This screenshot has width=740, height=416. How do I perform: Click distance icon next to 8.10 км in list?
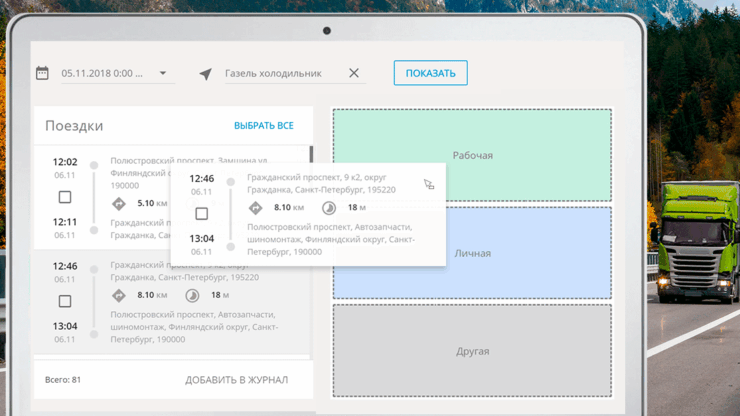click(119, 295)
